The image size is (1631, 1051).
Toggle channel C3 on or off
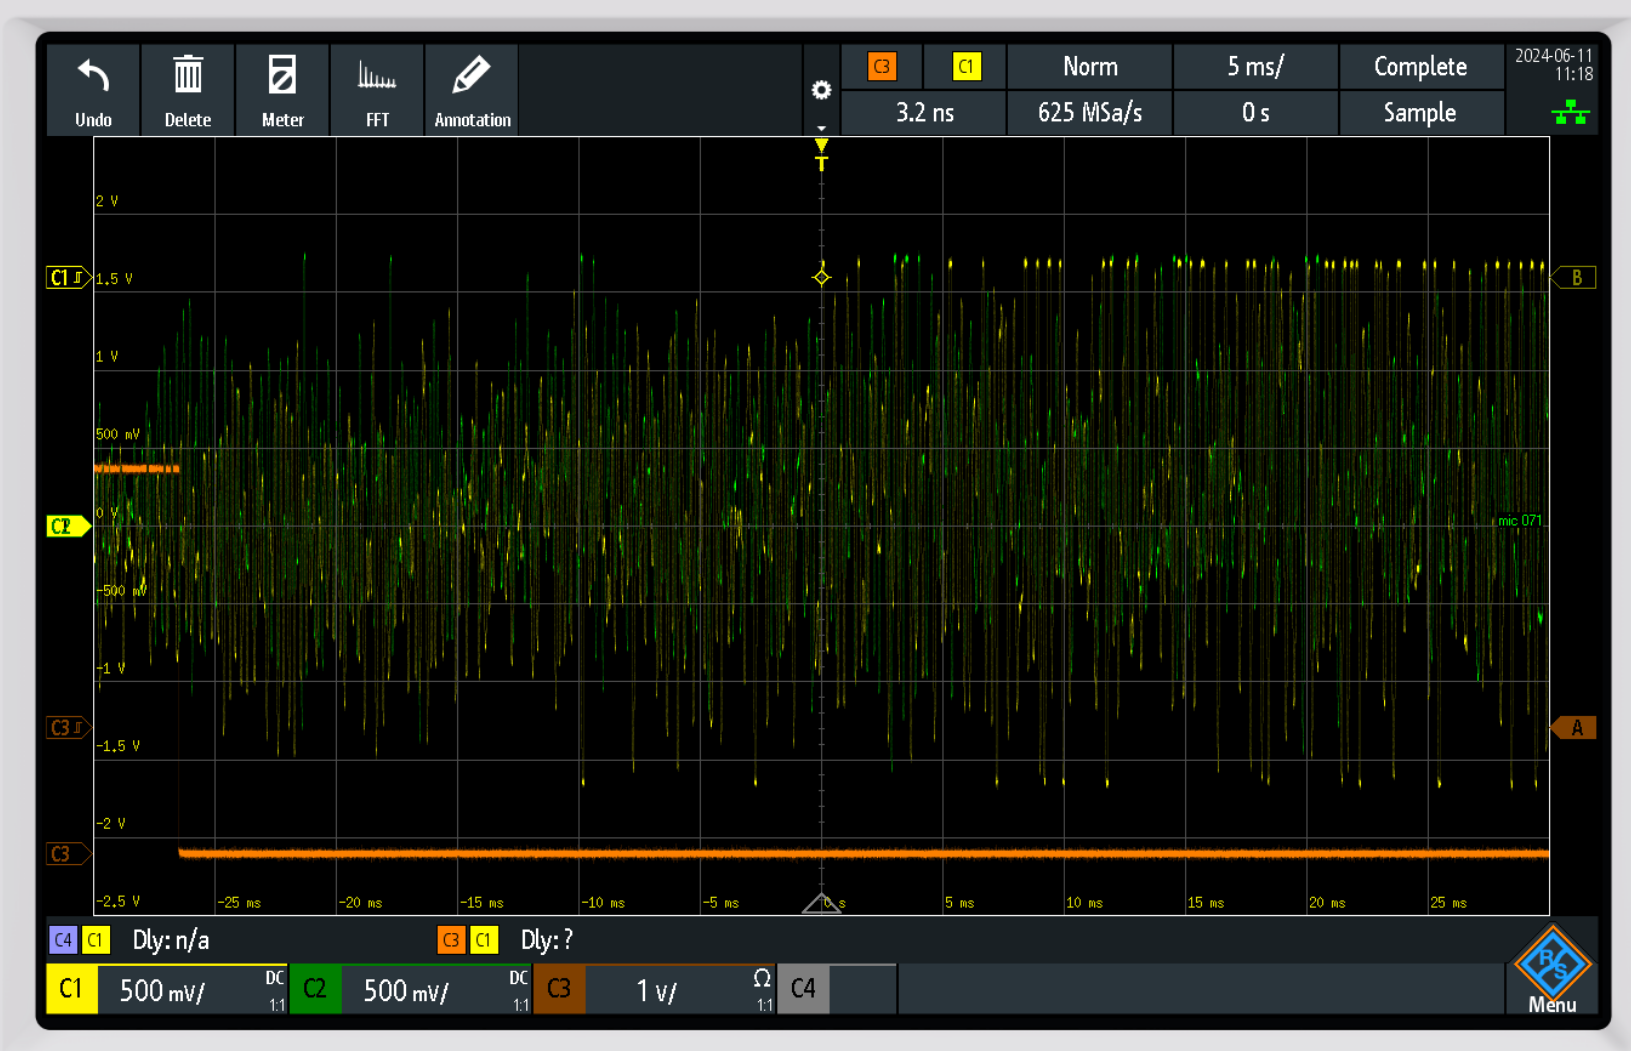click(x=559, y=989)
